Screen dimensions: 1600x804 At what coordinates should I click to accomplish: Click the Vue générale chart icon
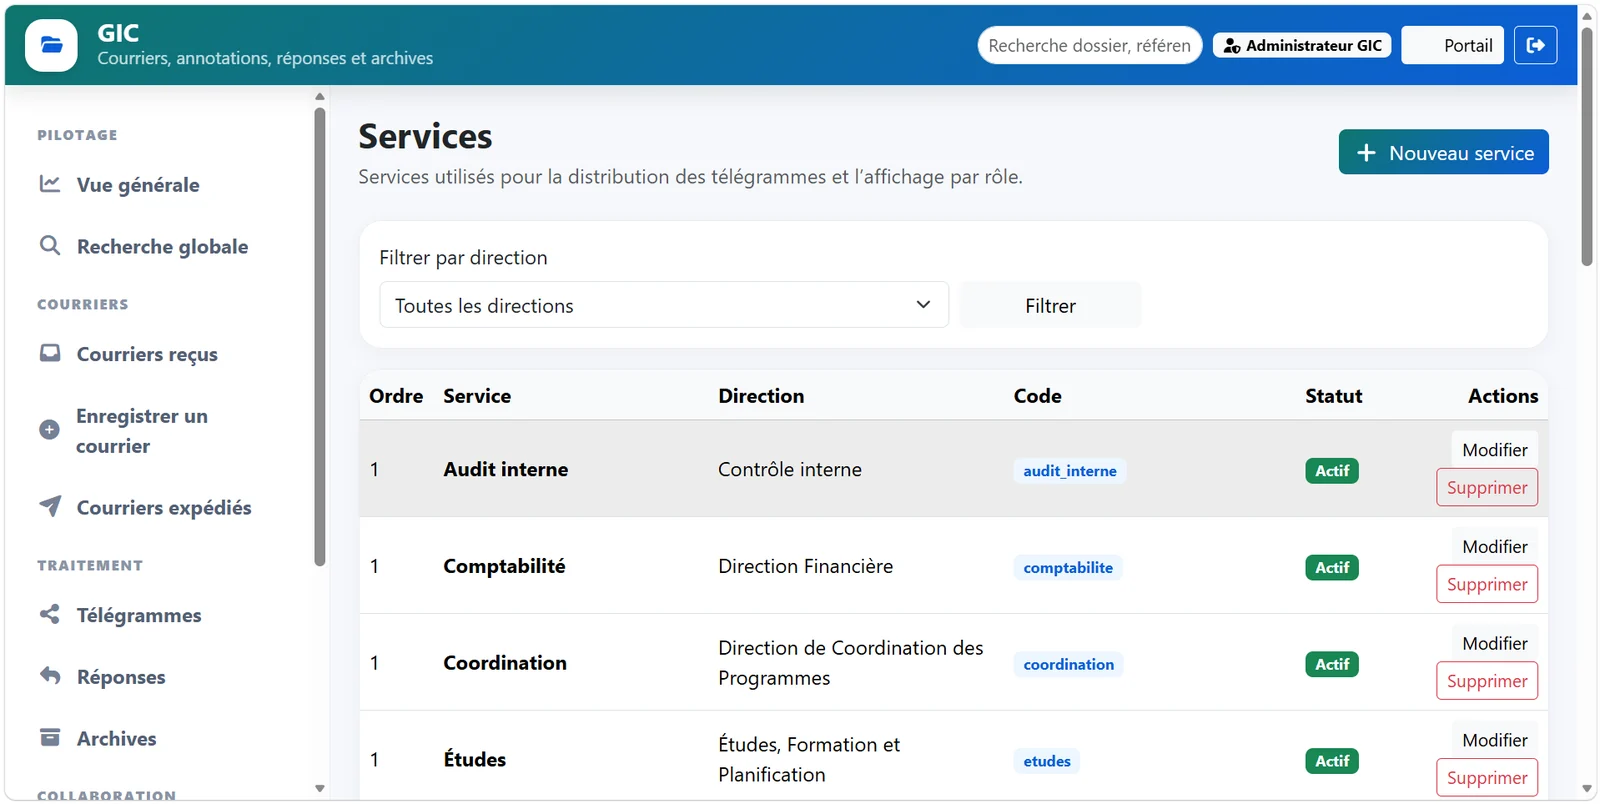[x=49, y=184]
